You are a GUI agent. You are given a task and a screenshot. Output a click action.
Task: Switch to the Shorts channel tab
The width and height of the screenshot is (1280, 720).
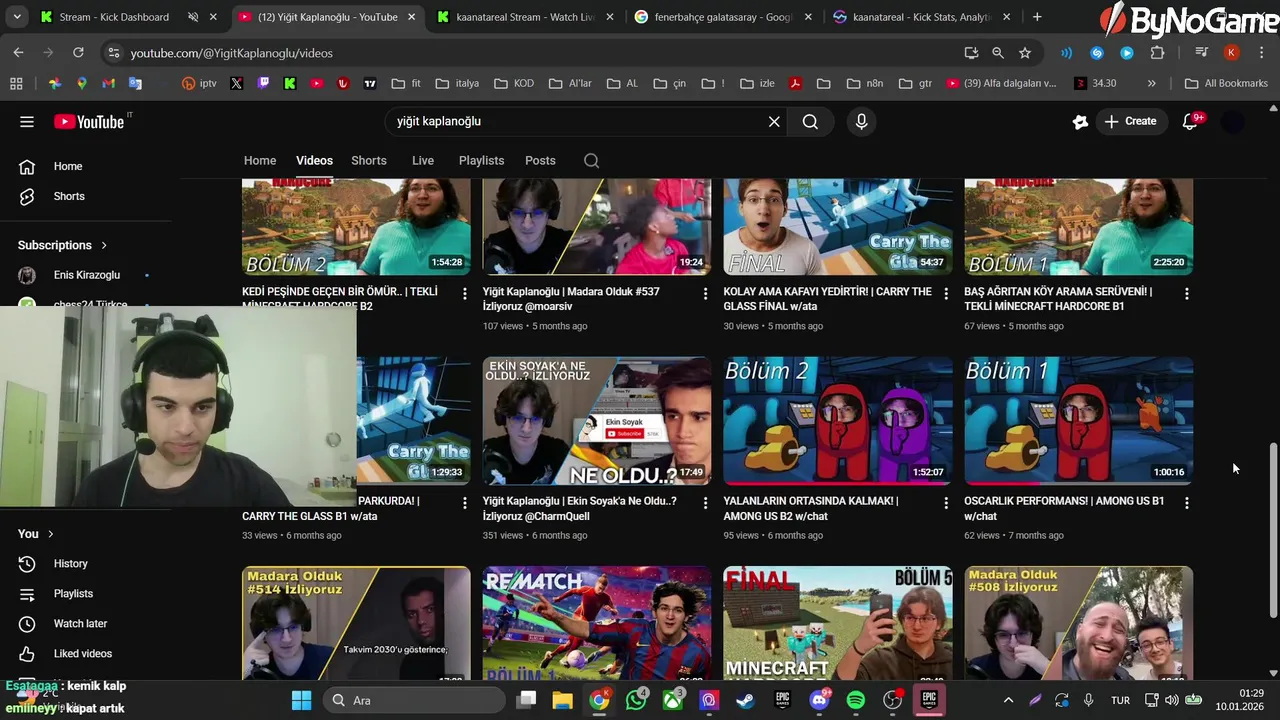(369, 161)
